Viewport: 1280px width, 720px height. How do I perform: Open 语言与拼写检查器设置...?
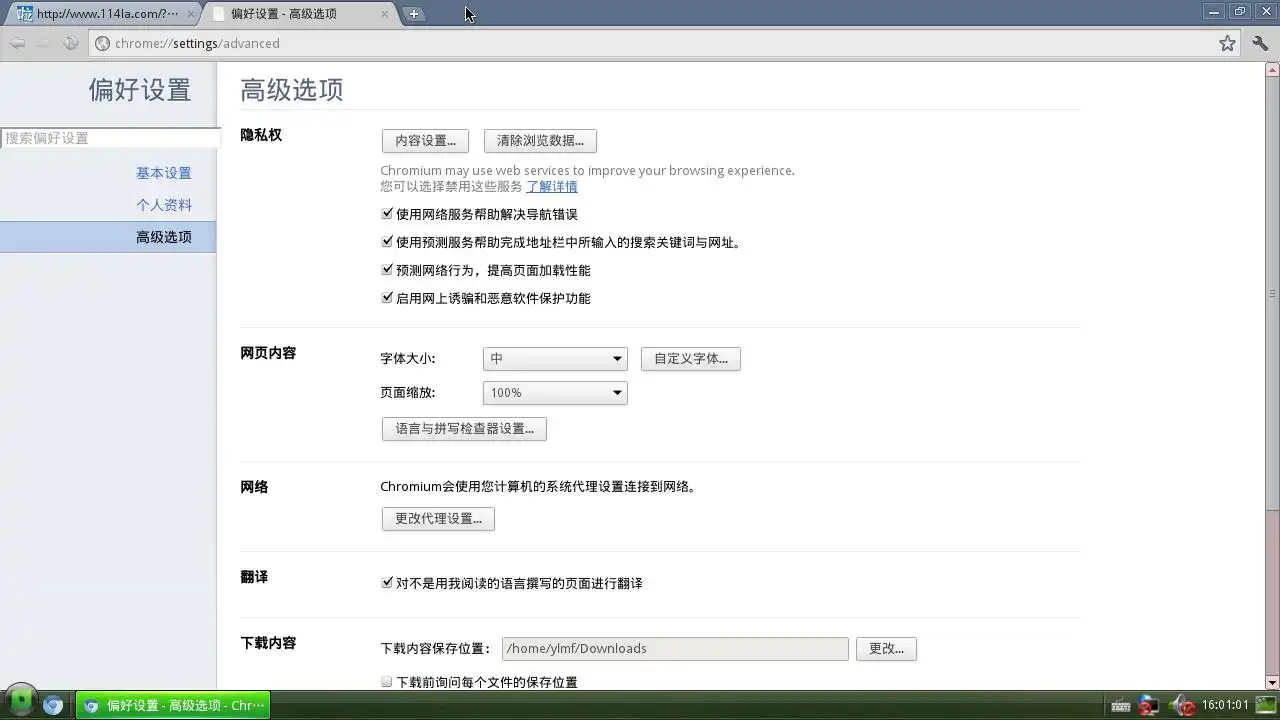[x=464, y=429]
